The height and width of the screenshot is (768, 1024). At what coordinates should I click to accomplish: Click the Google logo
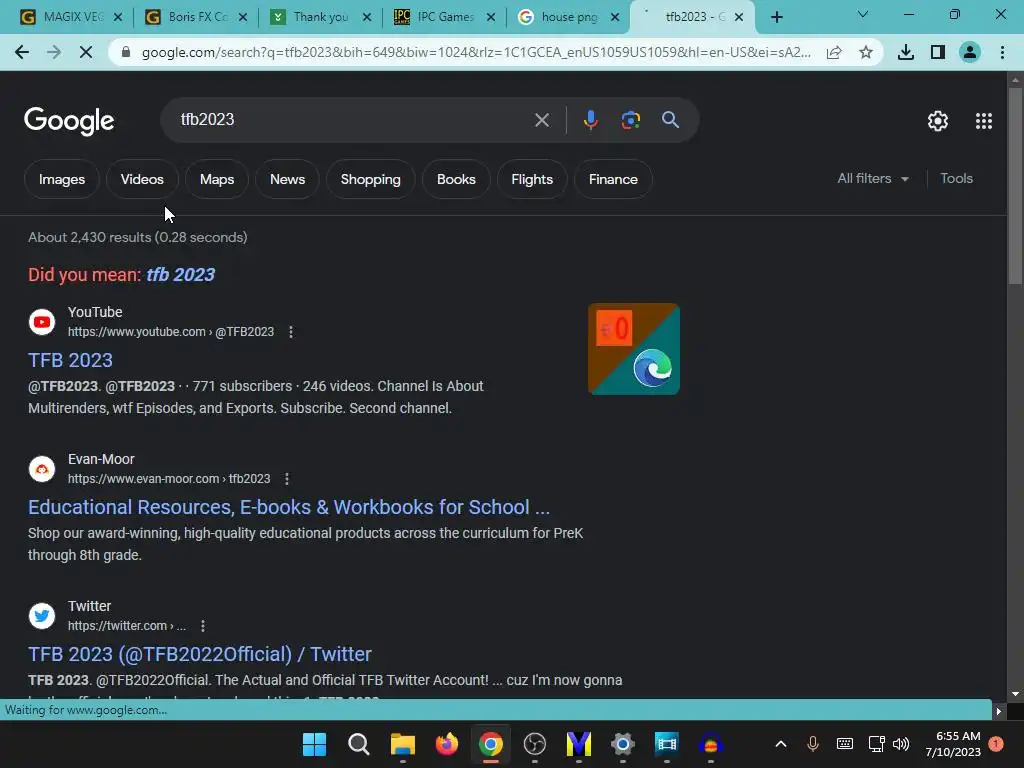click(69, 121)
